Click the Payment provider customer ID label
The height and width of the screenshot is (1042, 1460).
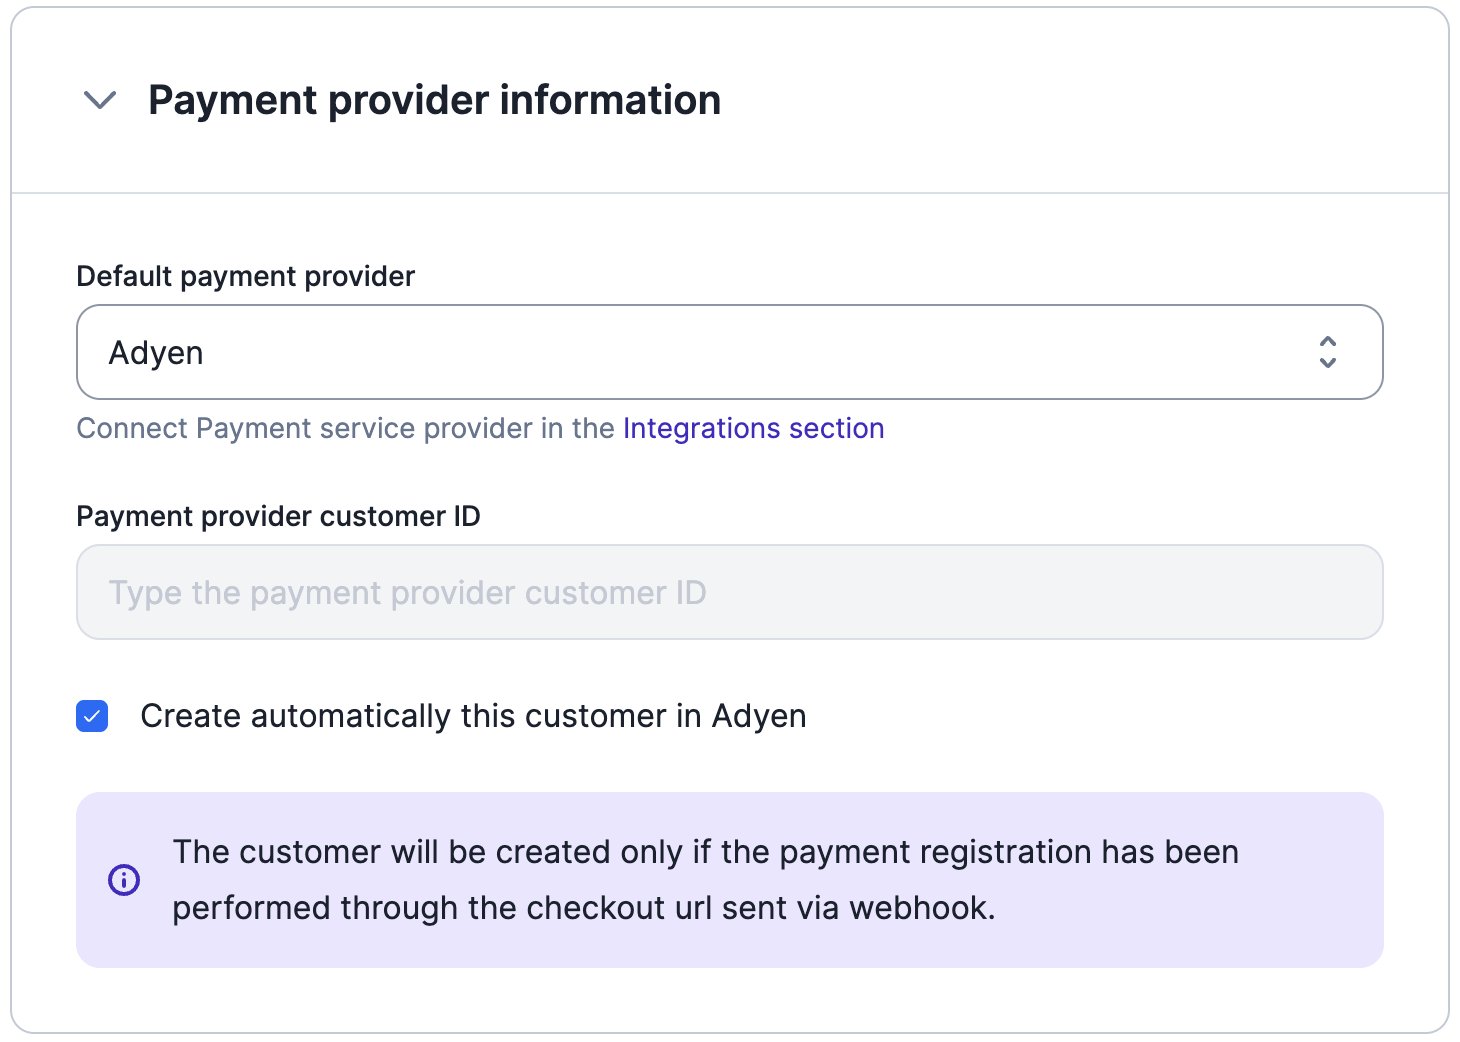click(x=278, y=516)
